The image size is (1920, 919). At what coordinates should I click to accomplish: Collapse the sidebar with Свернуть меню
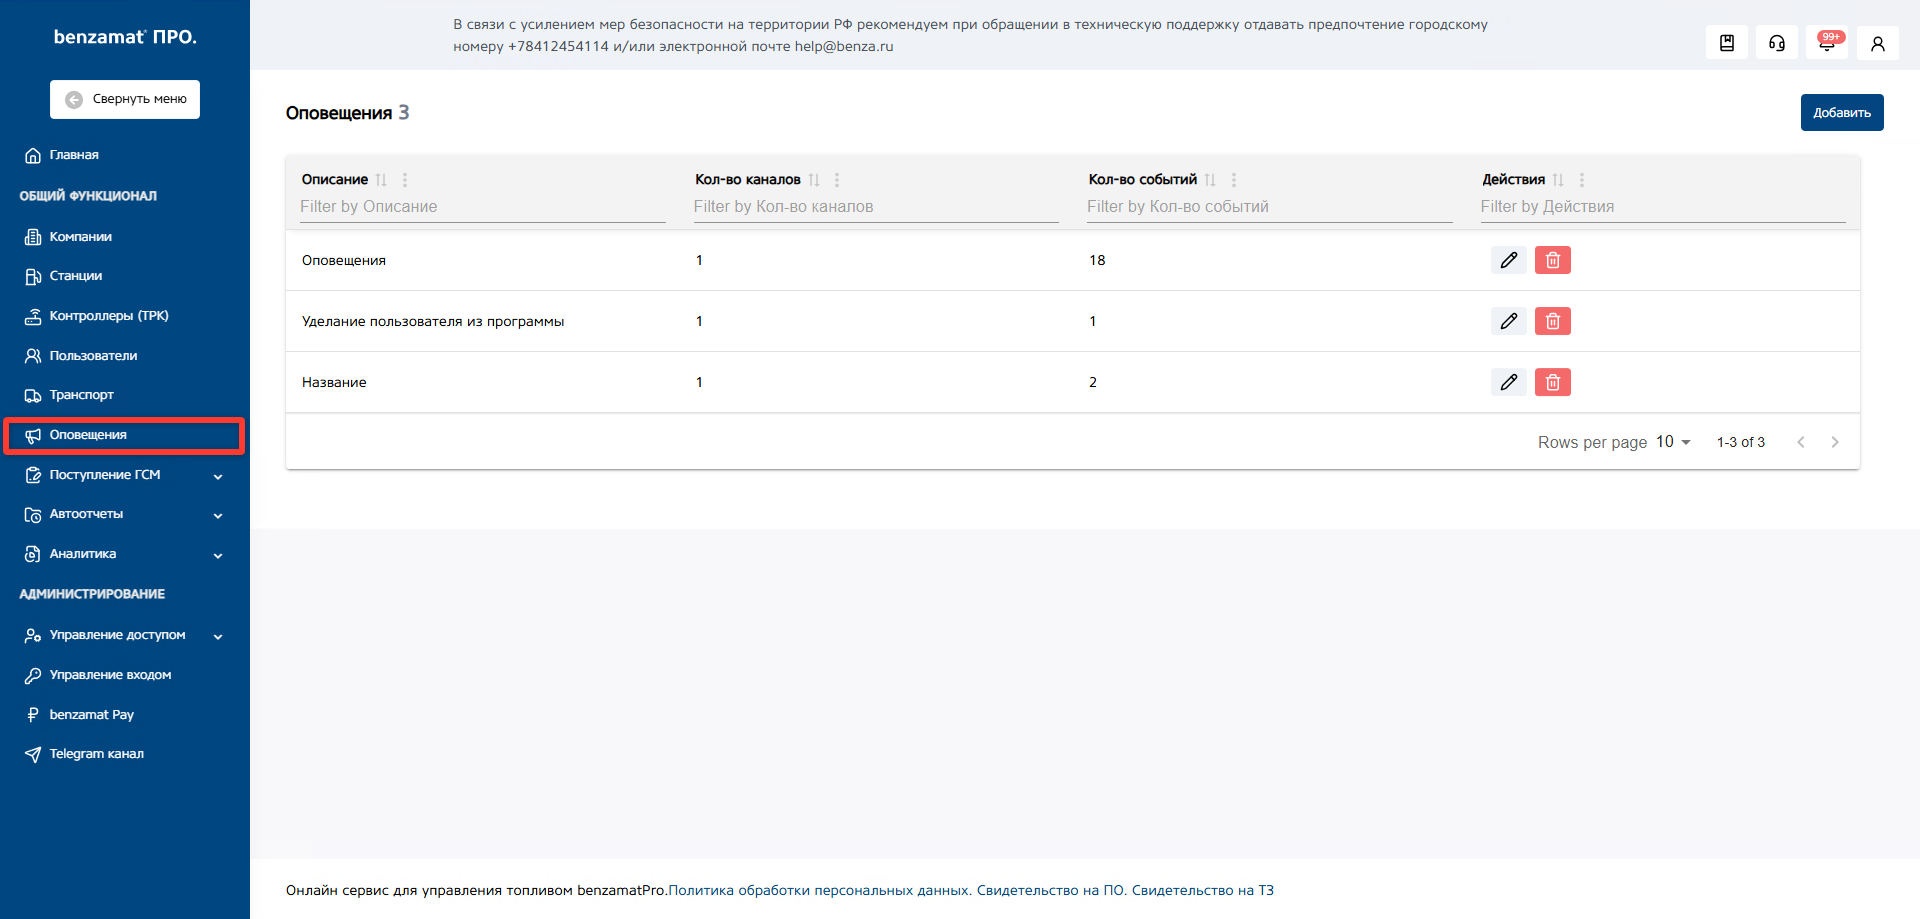[x=125, y=99]
